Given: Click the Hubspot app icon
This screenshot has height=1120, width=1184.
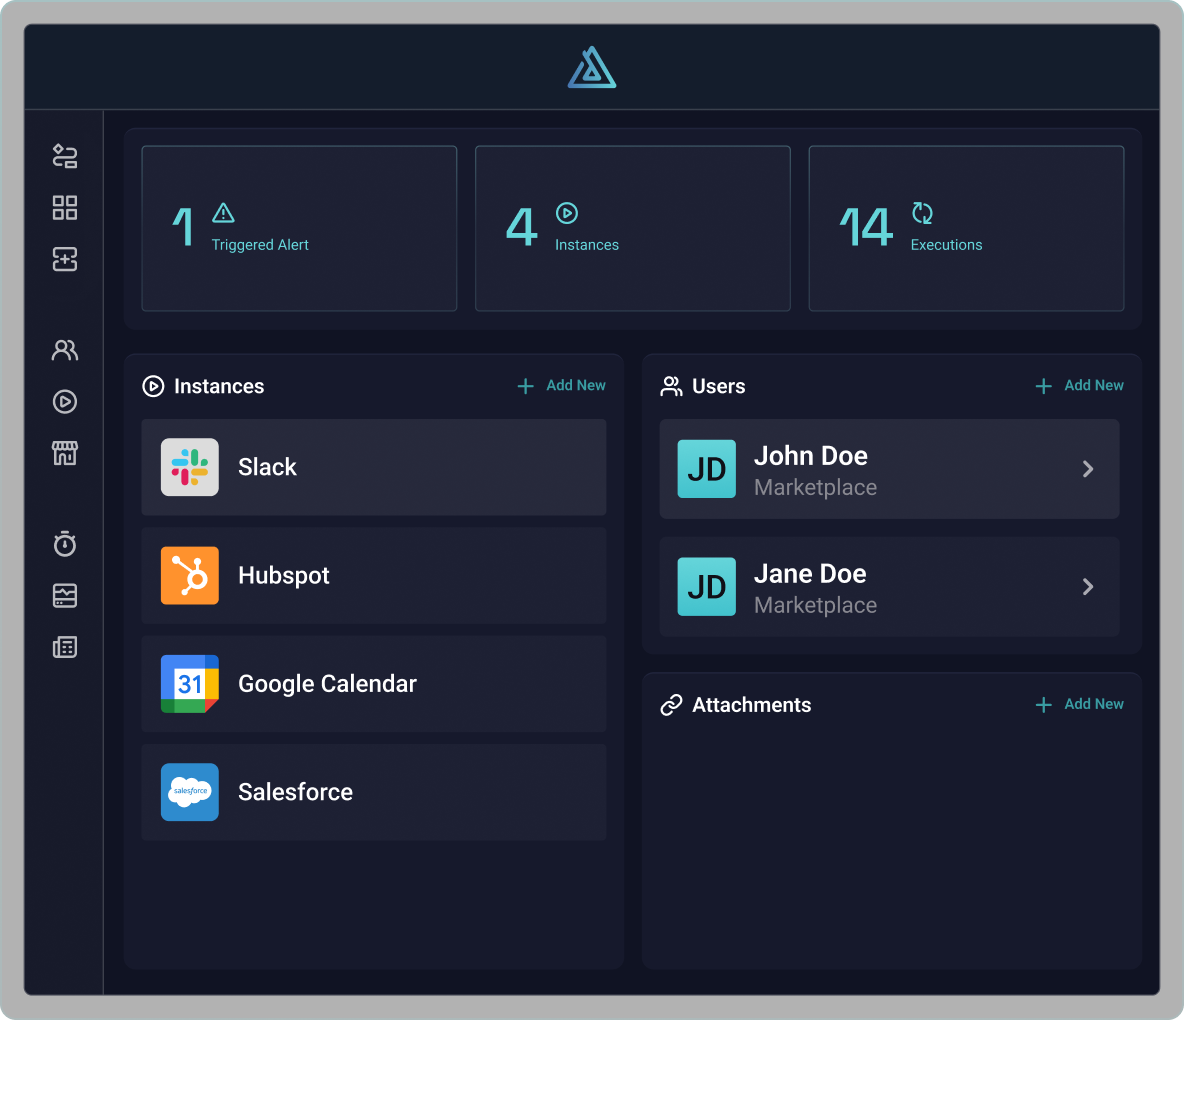Looking at the screenshot, I should click(190, 575).
